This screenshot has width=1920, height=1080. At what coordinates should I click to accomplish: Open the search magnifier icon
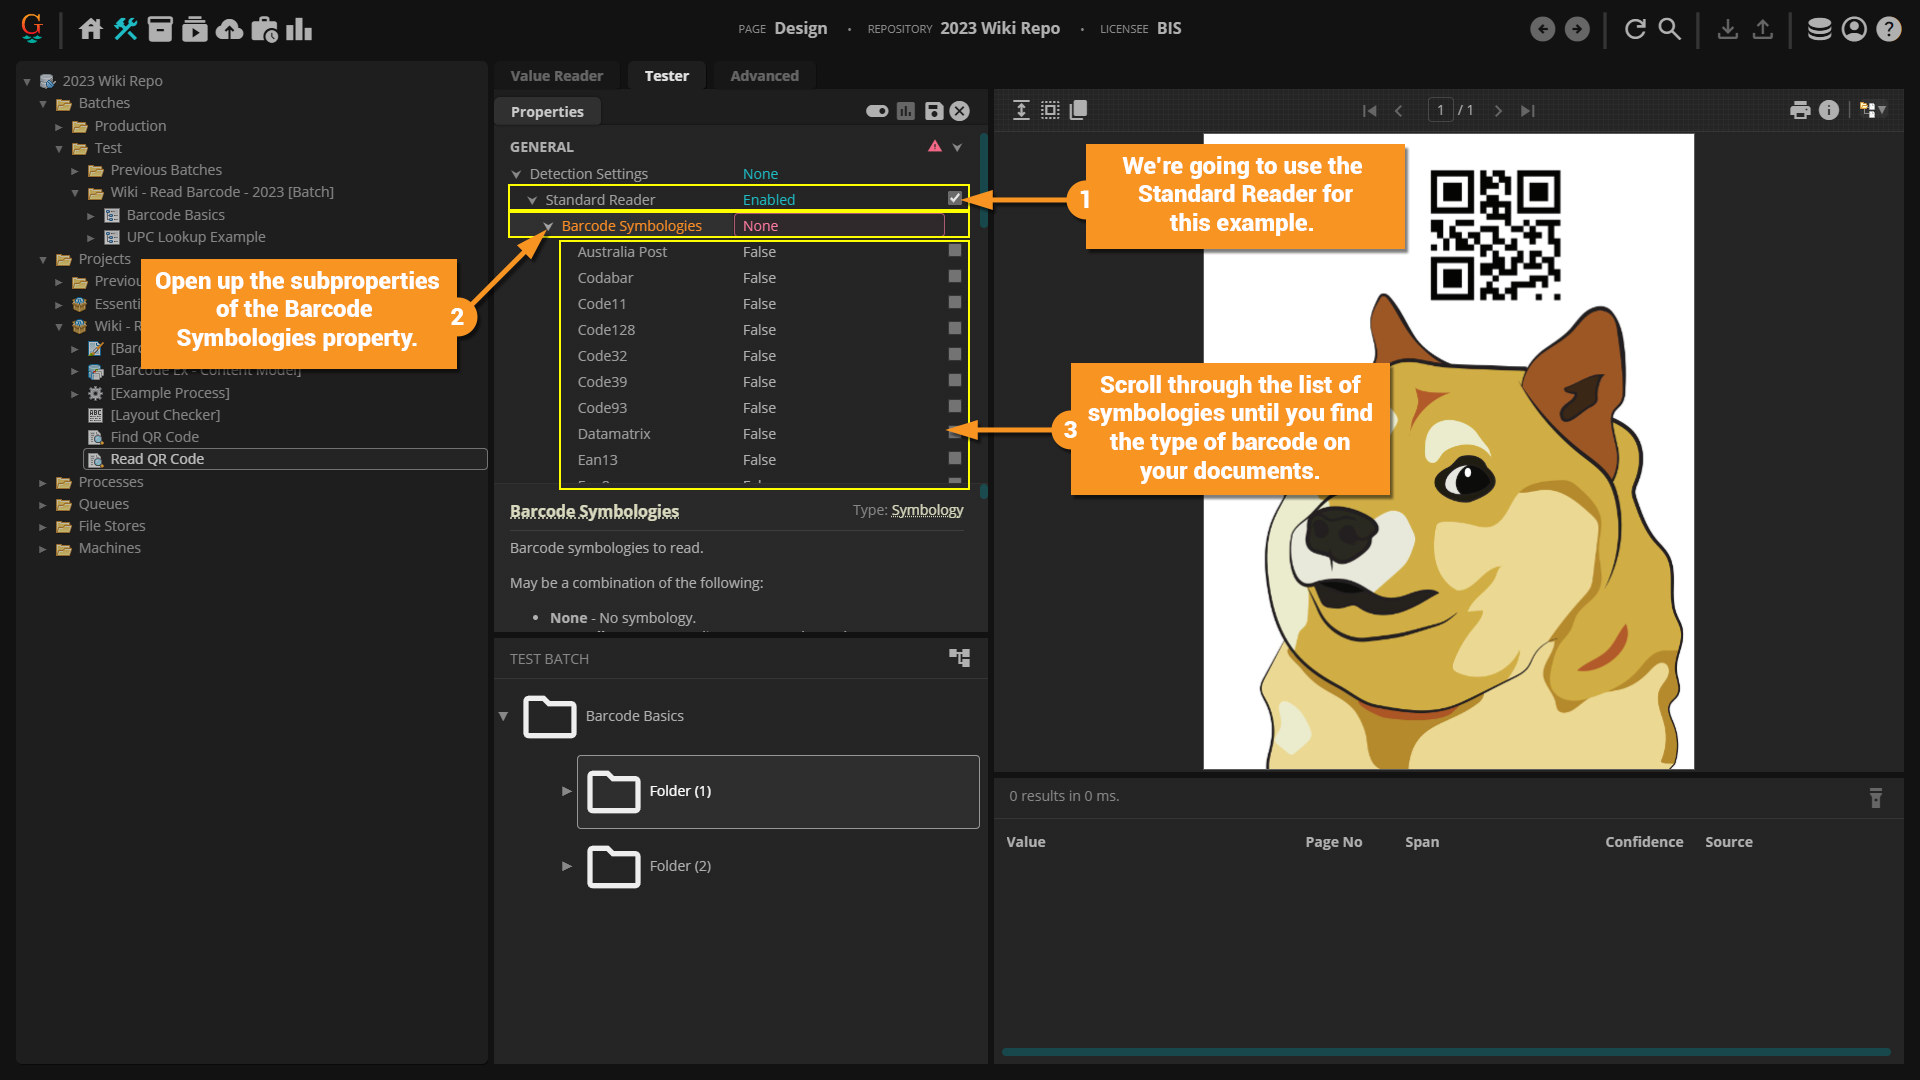coord(1670,29)
